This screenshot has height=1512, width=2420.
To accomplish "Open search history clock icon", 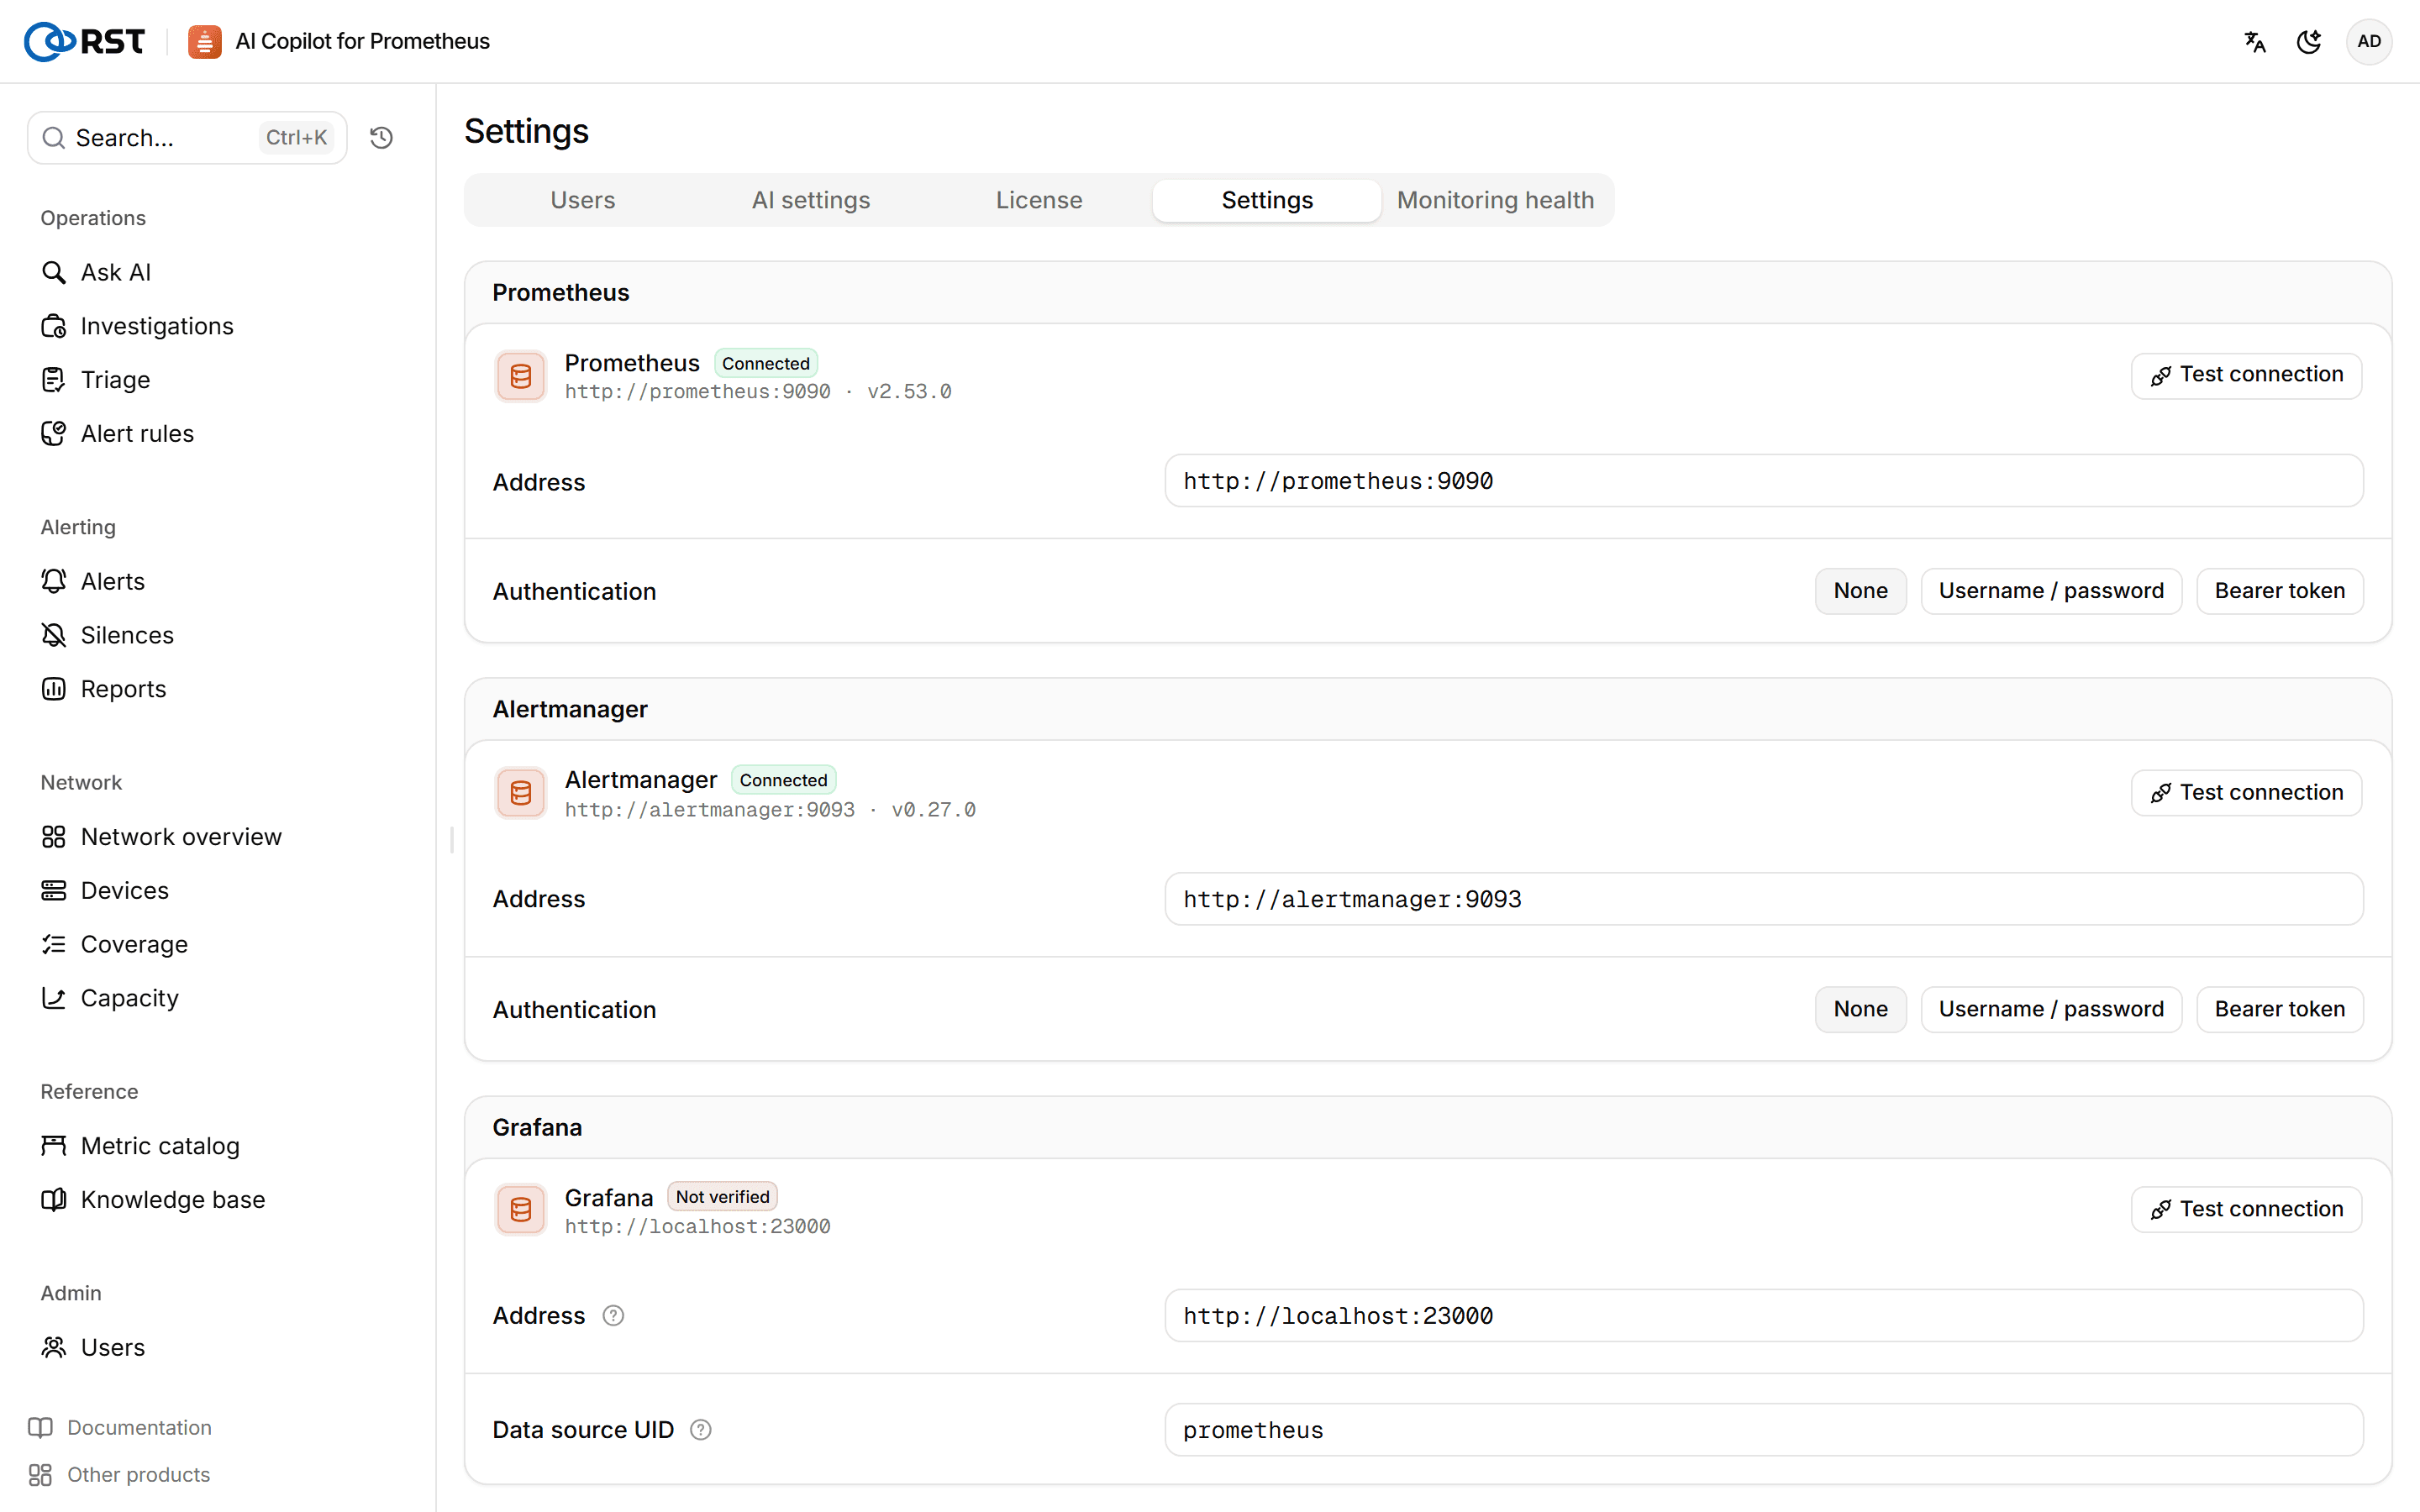I will (x=381, y=138).
